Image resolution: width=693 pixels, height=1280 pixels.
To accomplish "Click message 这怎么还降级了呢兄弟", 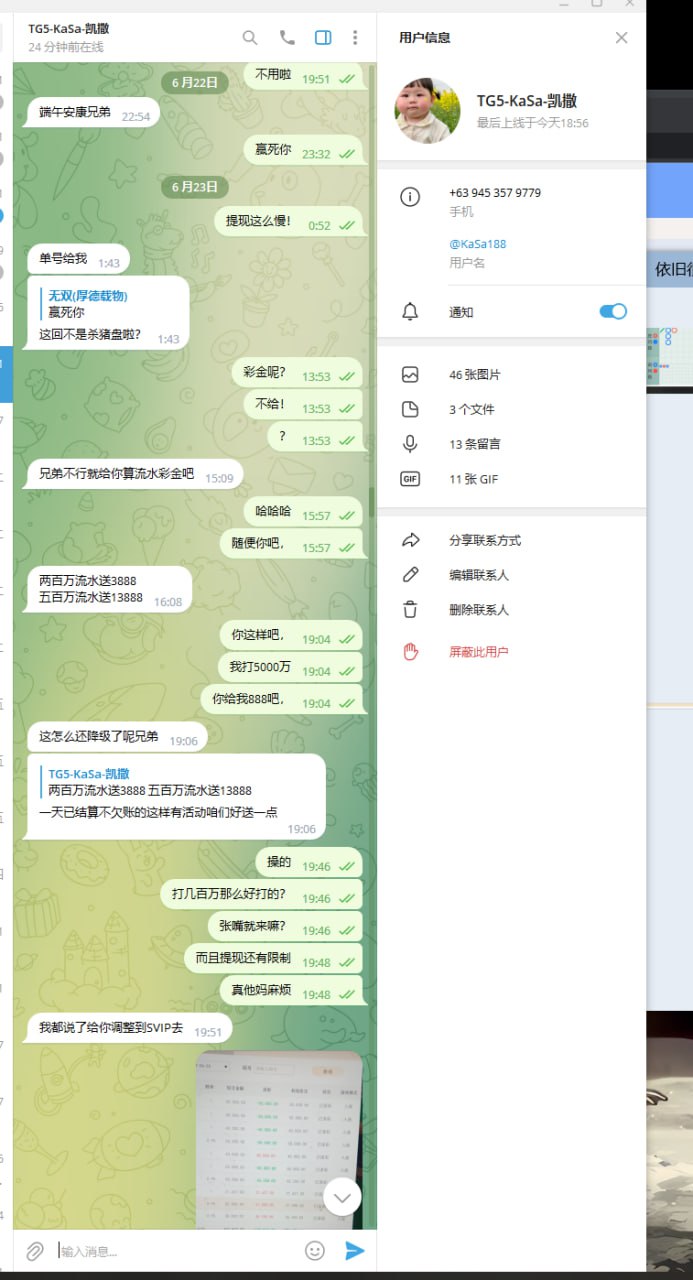I will 117,738.
